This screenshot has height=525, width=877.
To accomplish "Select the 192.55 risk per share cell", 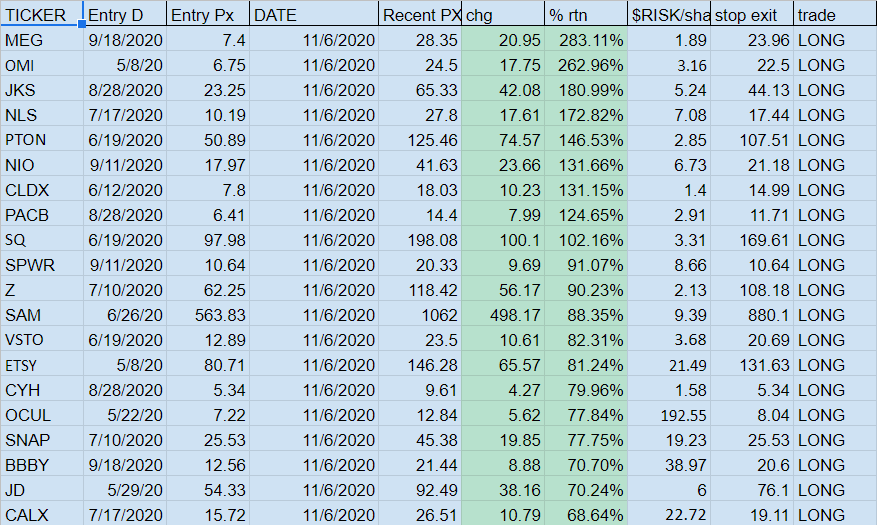I will point(669,415).
